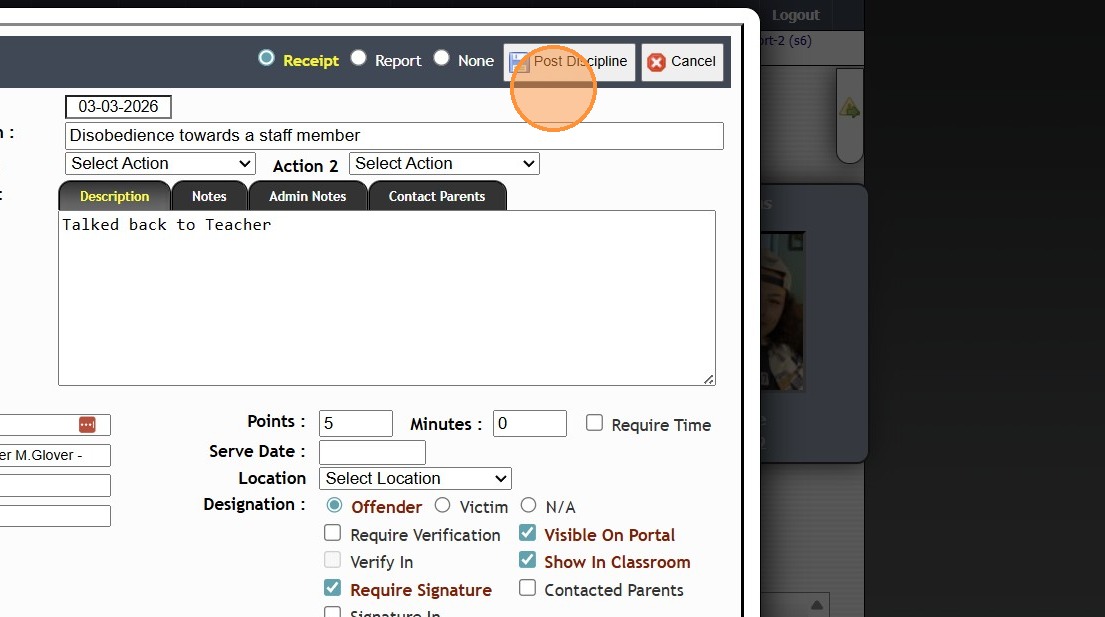Click the description text area
Screen dimensions: 1105x617
(x=387, y=298)
